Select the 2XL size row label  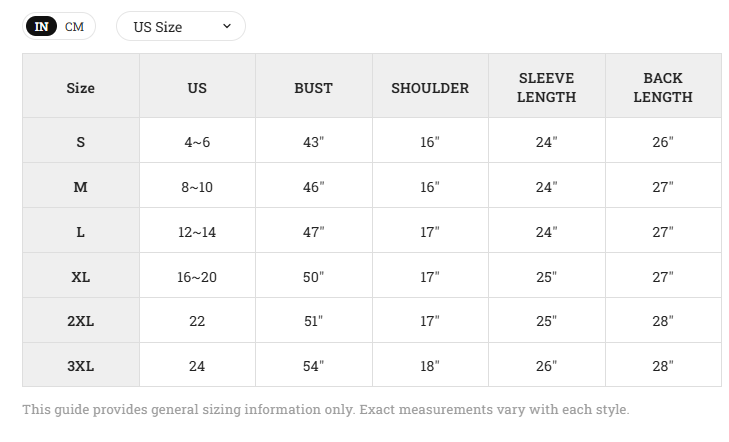tap(80, 321)
